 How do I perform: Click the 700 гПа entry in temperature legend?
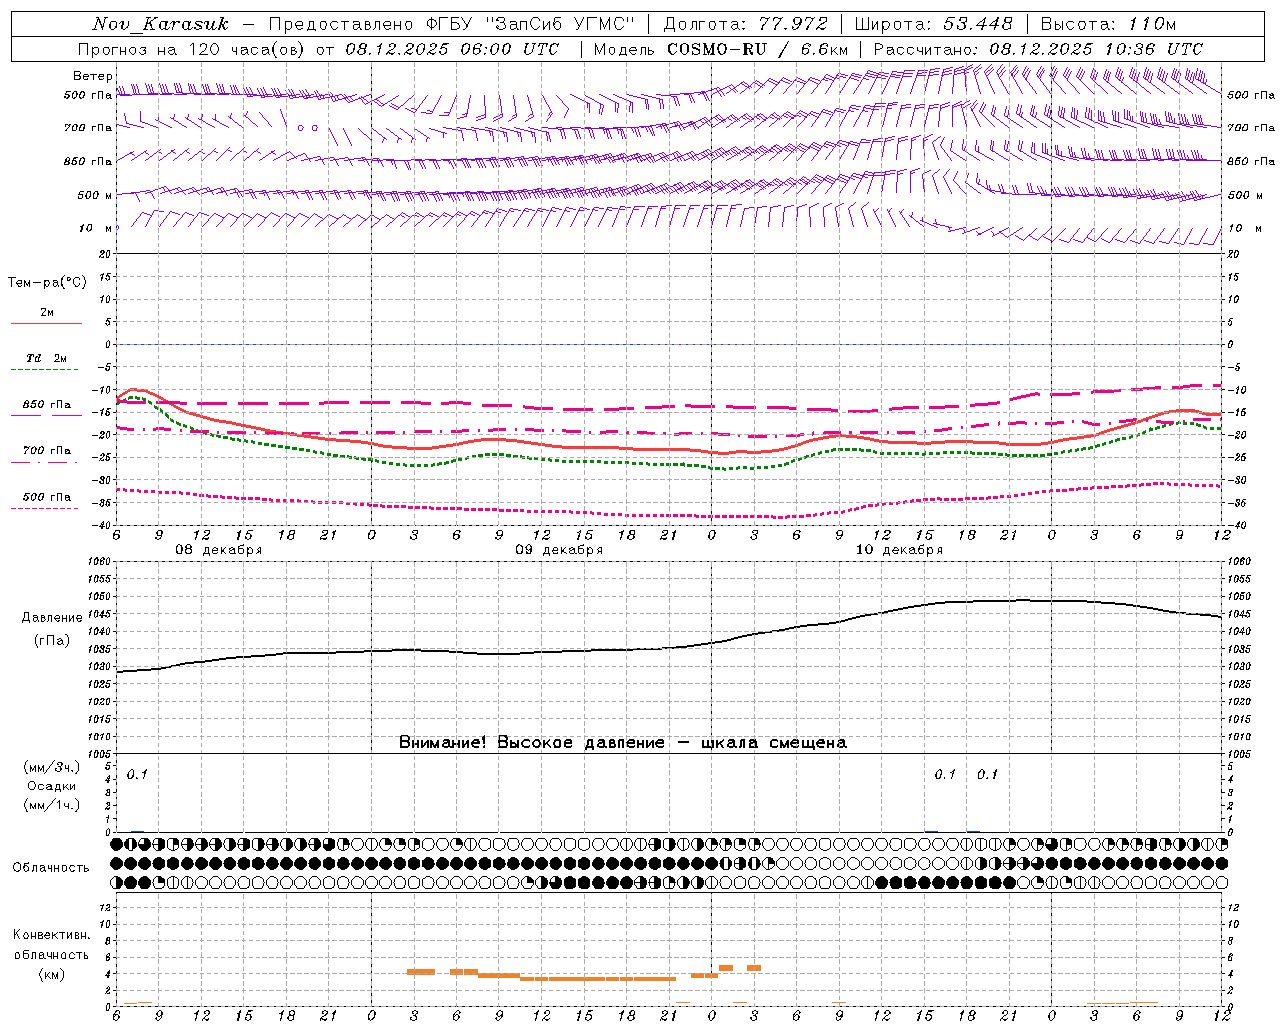point(47,451)
